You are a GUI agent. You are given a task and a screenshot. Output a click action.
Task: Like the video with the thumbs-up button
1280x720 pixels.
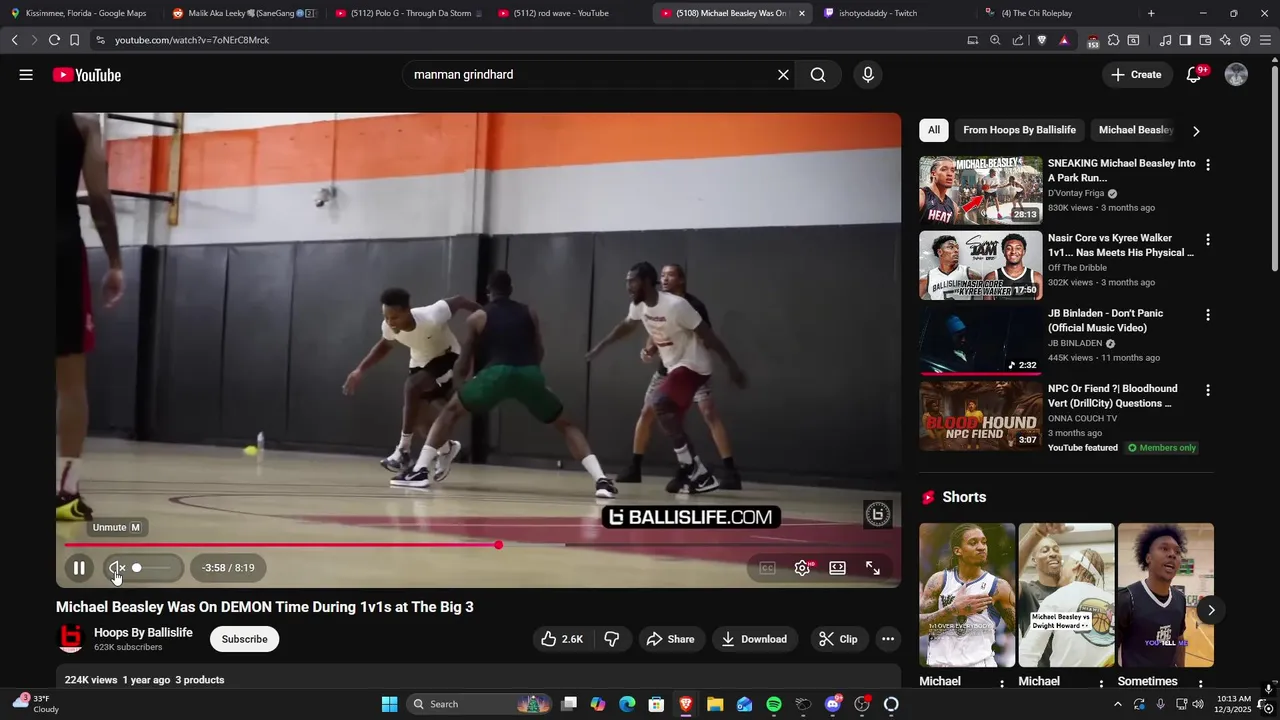coord(562,639)
